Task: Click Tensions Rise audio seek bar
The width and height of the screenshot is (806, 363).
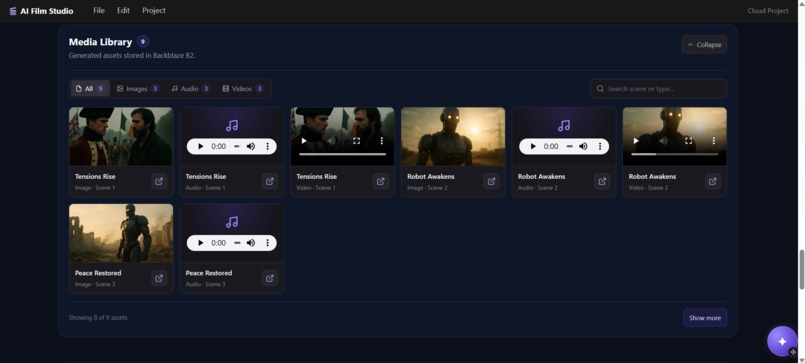Action: 237,147
